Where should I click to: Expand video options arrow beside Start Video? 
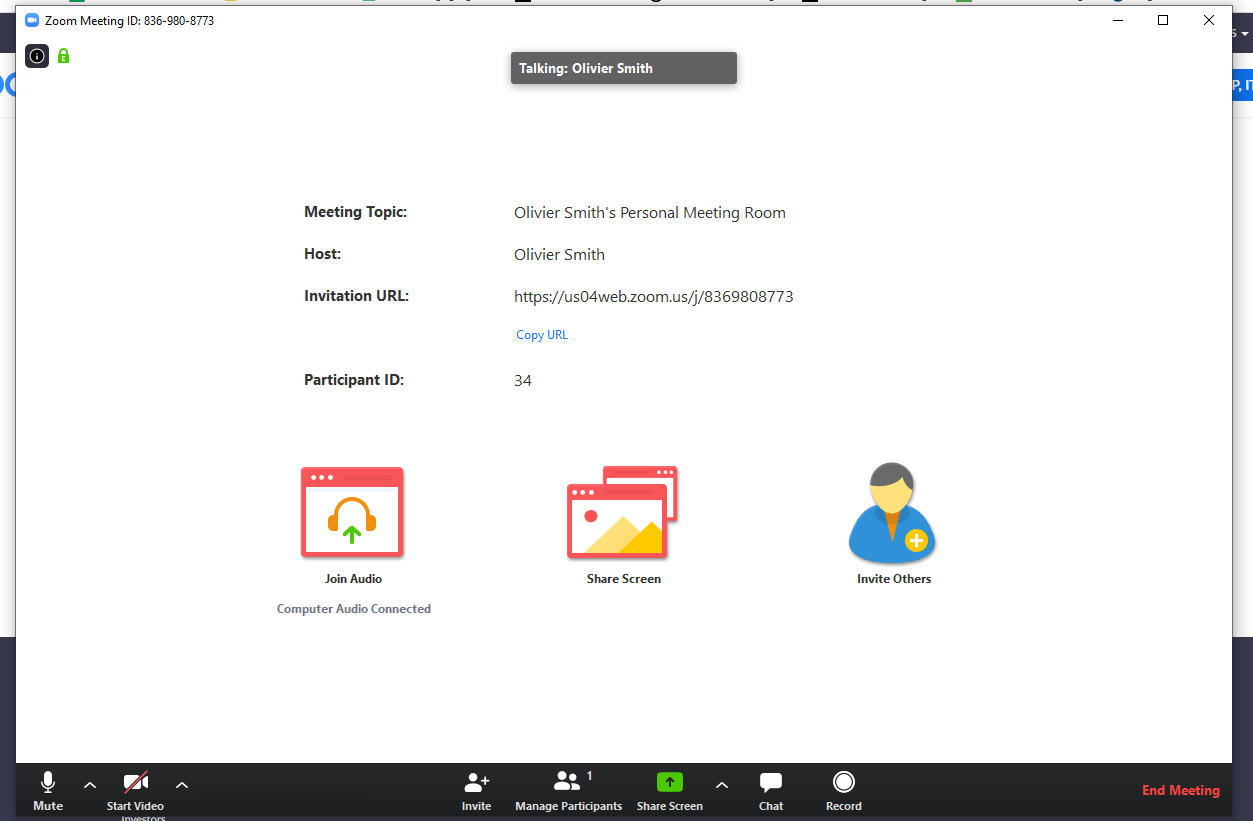(182, 785)
